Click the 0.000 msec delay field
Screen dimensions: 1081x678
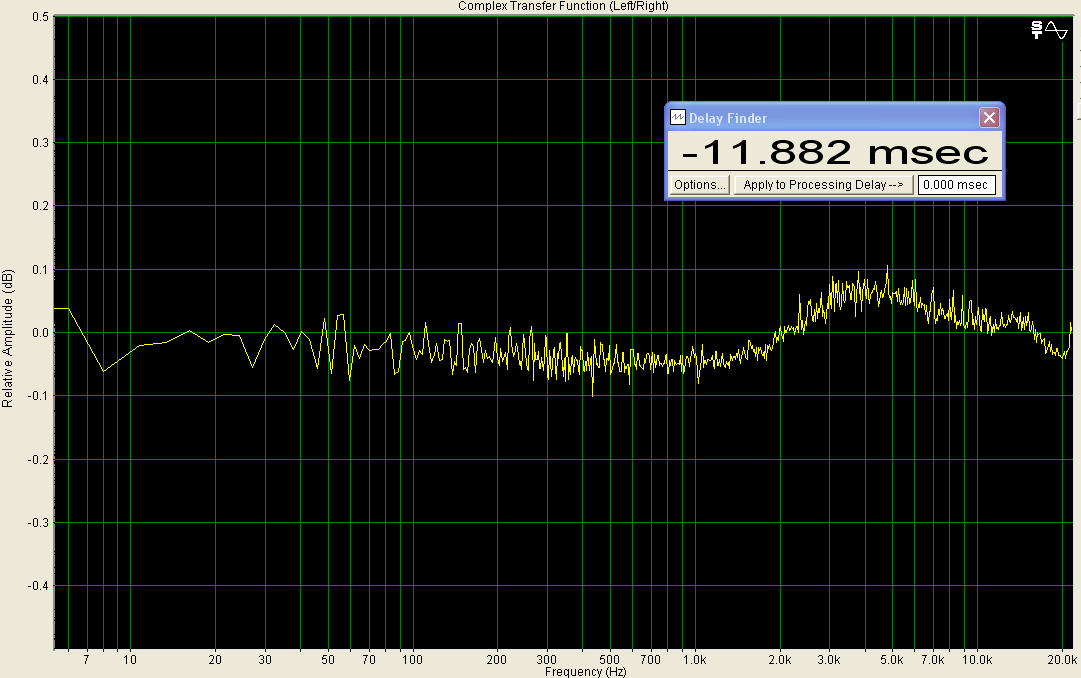pos(956,185)
